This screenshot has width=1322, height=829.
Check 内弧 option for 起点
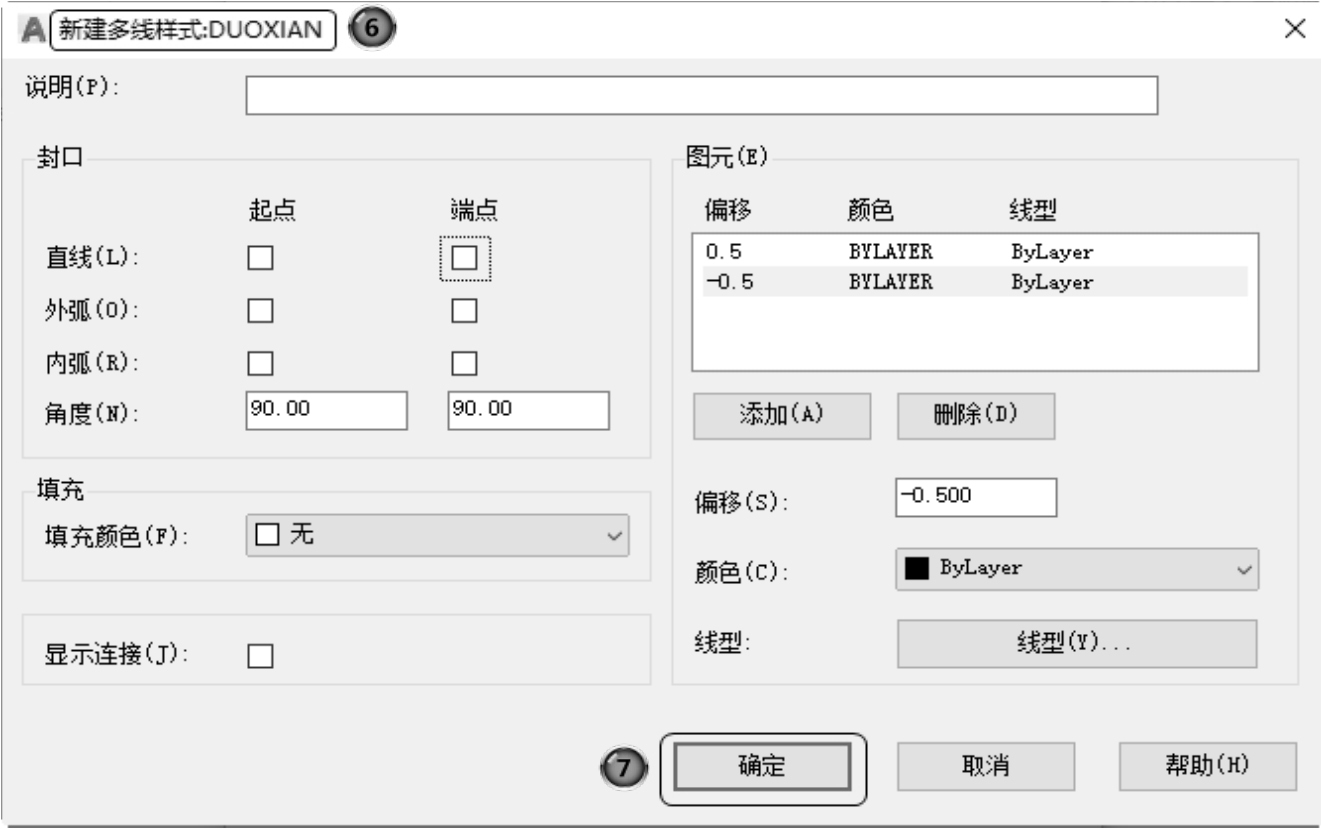[x=260, y=362]
